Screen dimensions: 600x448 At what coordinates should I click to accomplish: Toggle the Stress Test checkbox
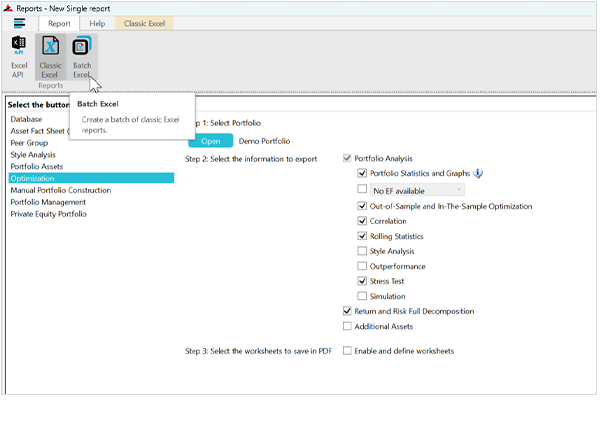(x=362, y=281)
